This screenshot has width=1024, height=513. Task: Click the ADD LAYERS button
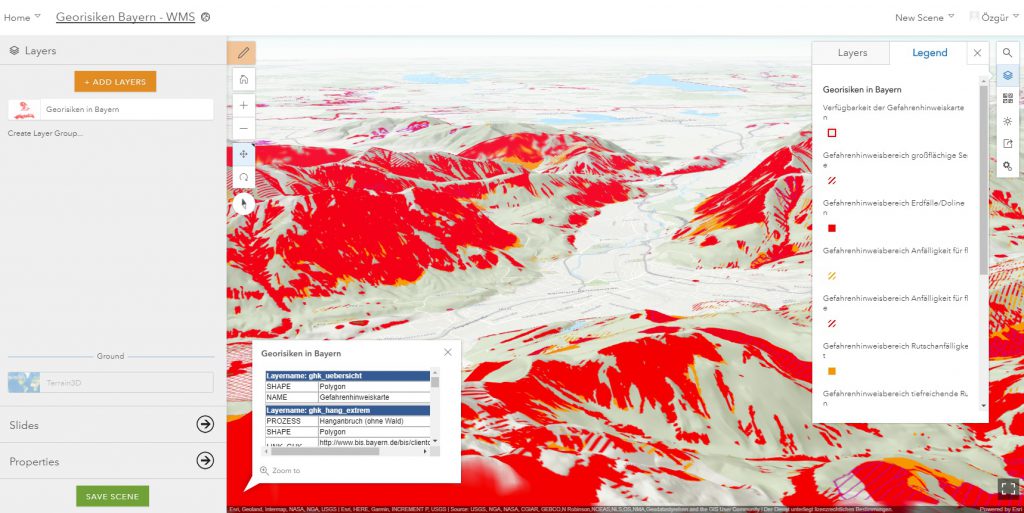click(x=115, y=82)
